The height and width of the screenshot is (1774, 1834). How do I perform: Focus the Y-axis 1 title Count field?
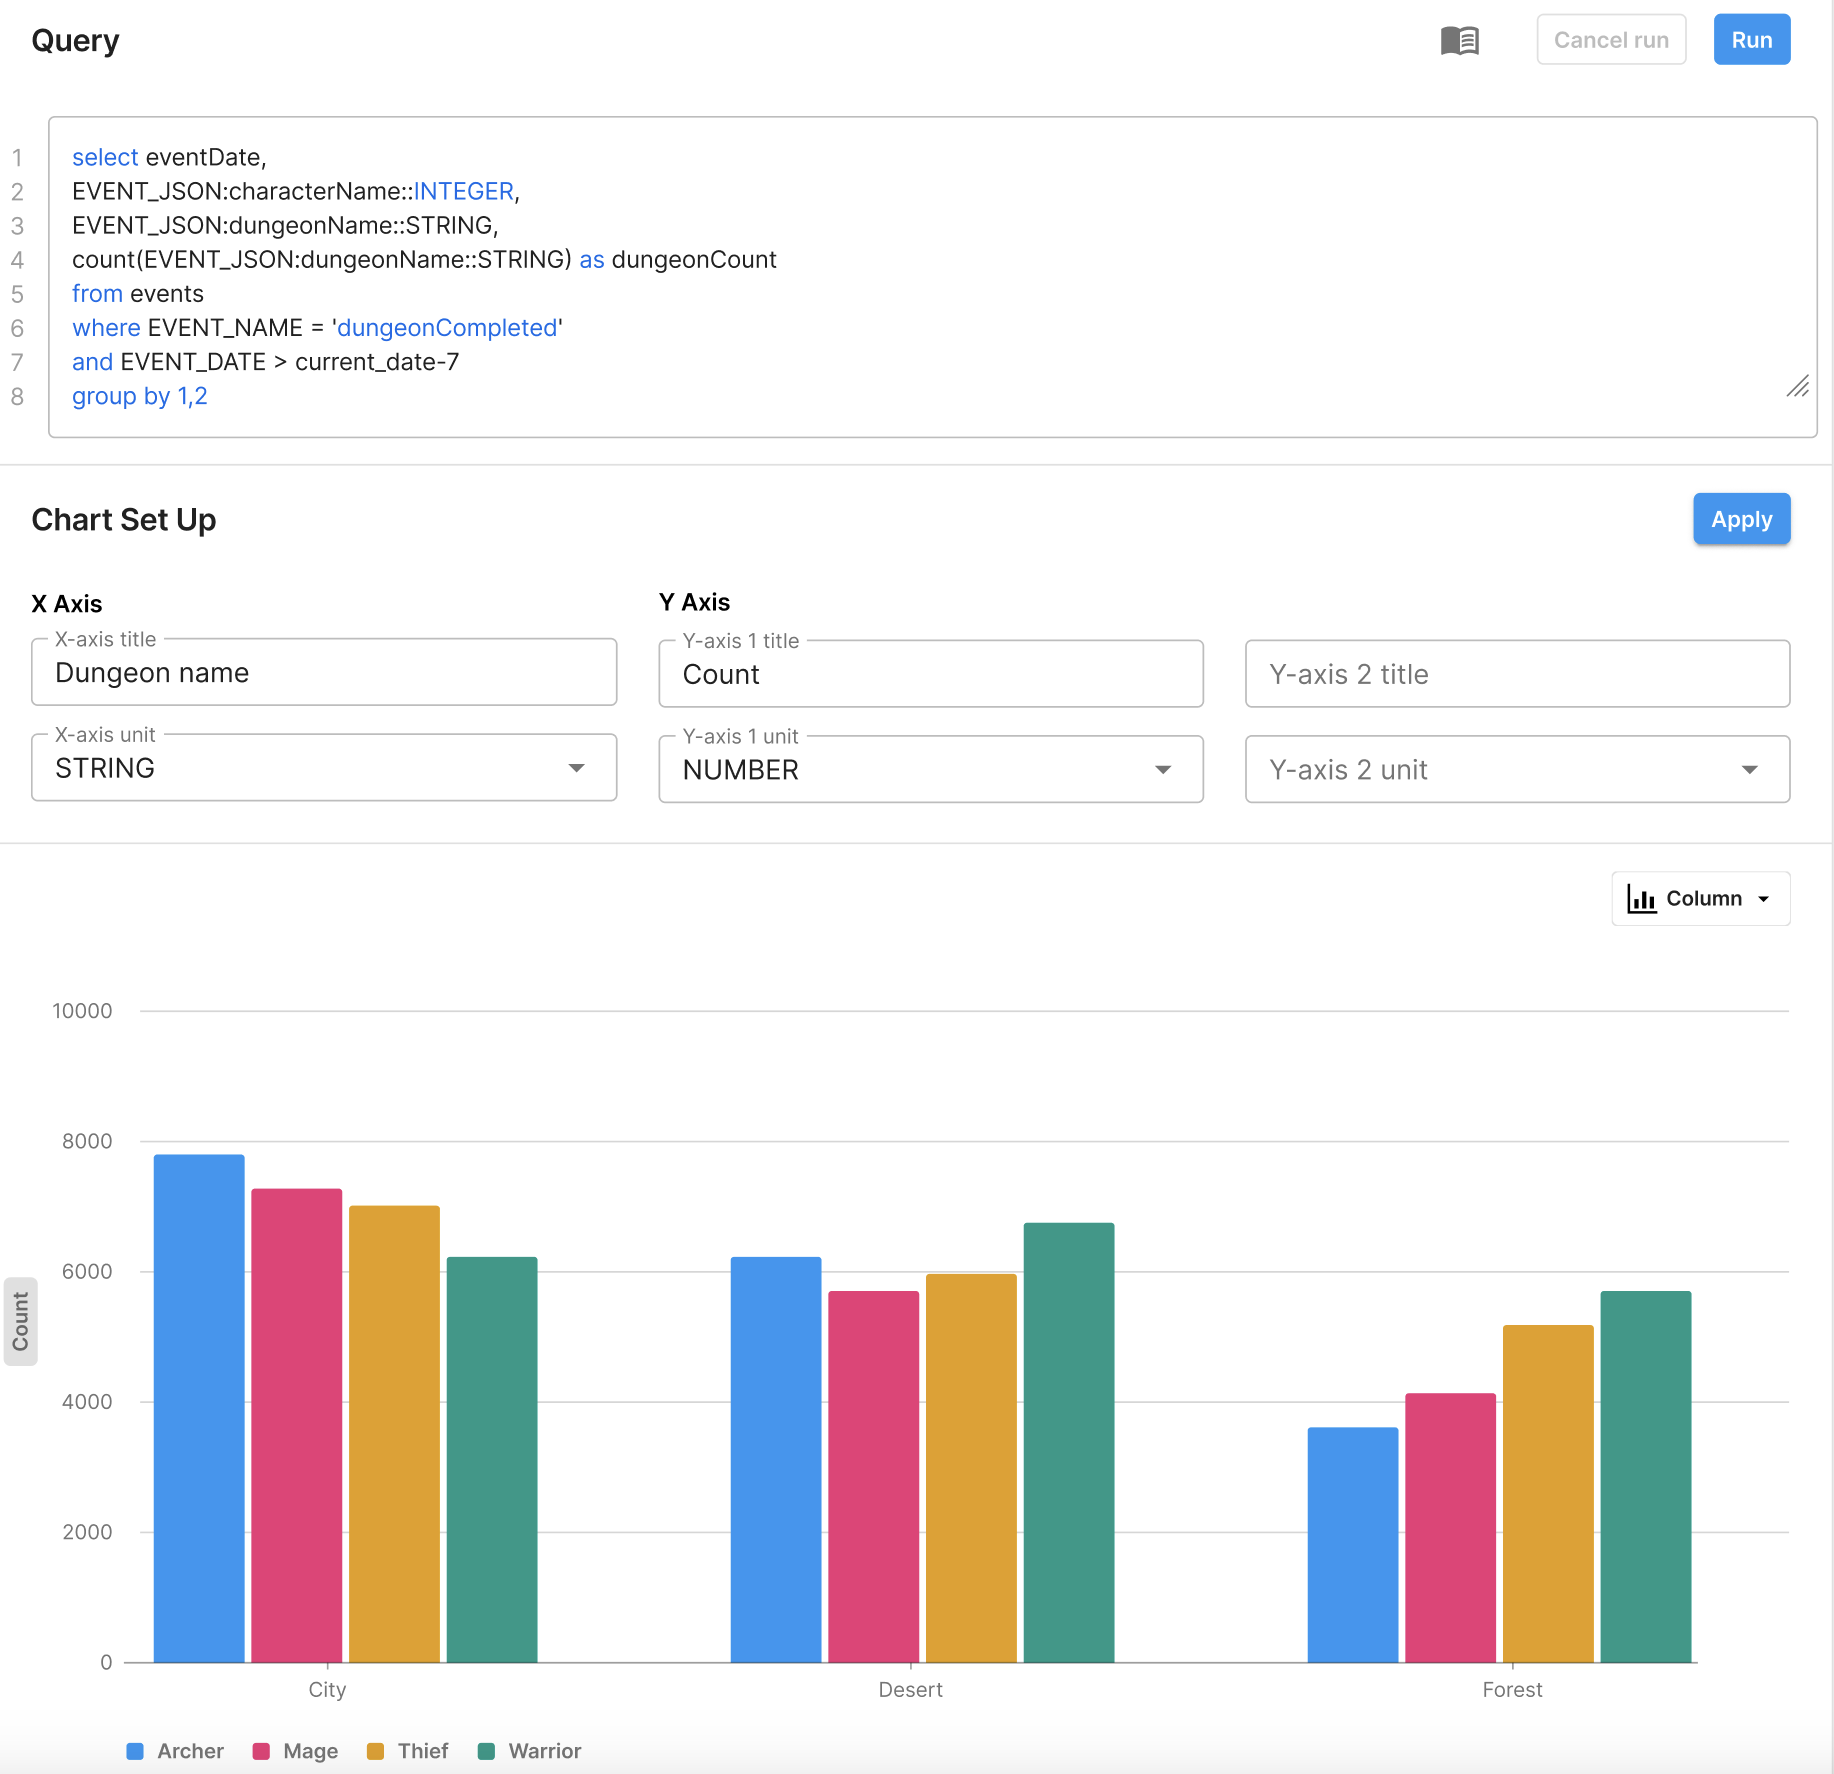[930, 675]
